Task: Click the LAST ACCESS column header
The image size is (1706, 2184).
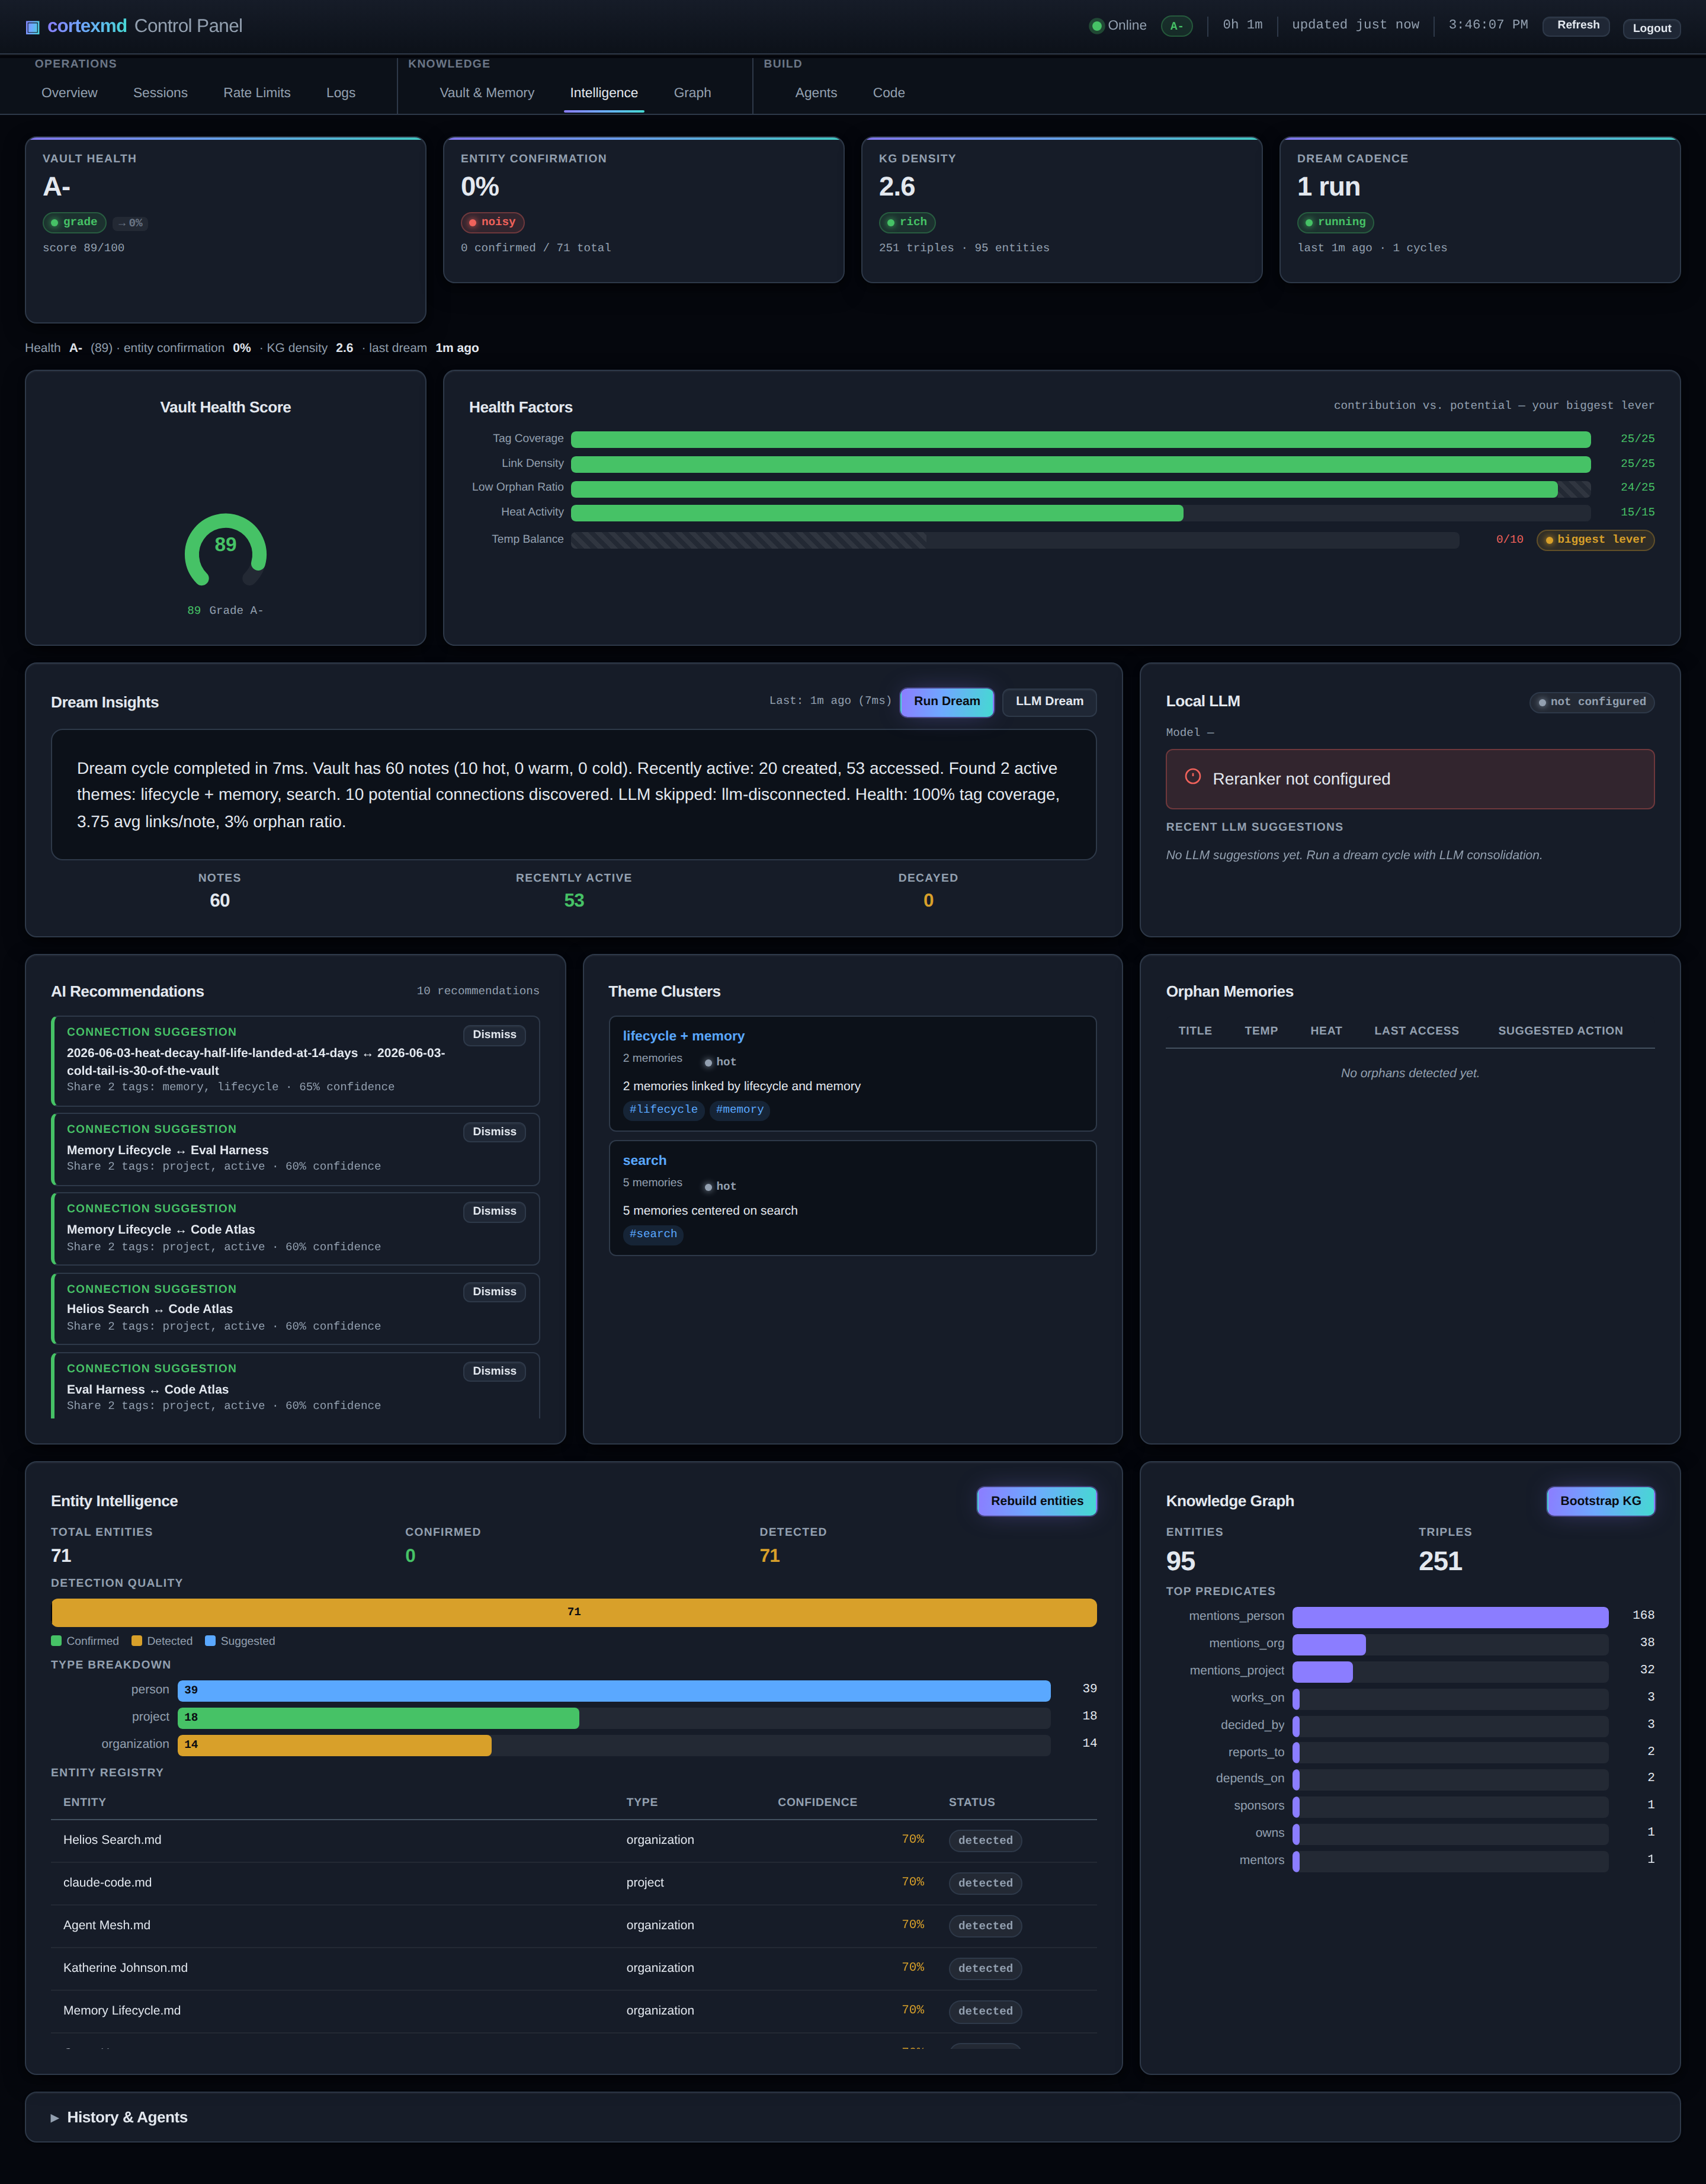Action: [1416, 1031]
